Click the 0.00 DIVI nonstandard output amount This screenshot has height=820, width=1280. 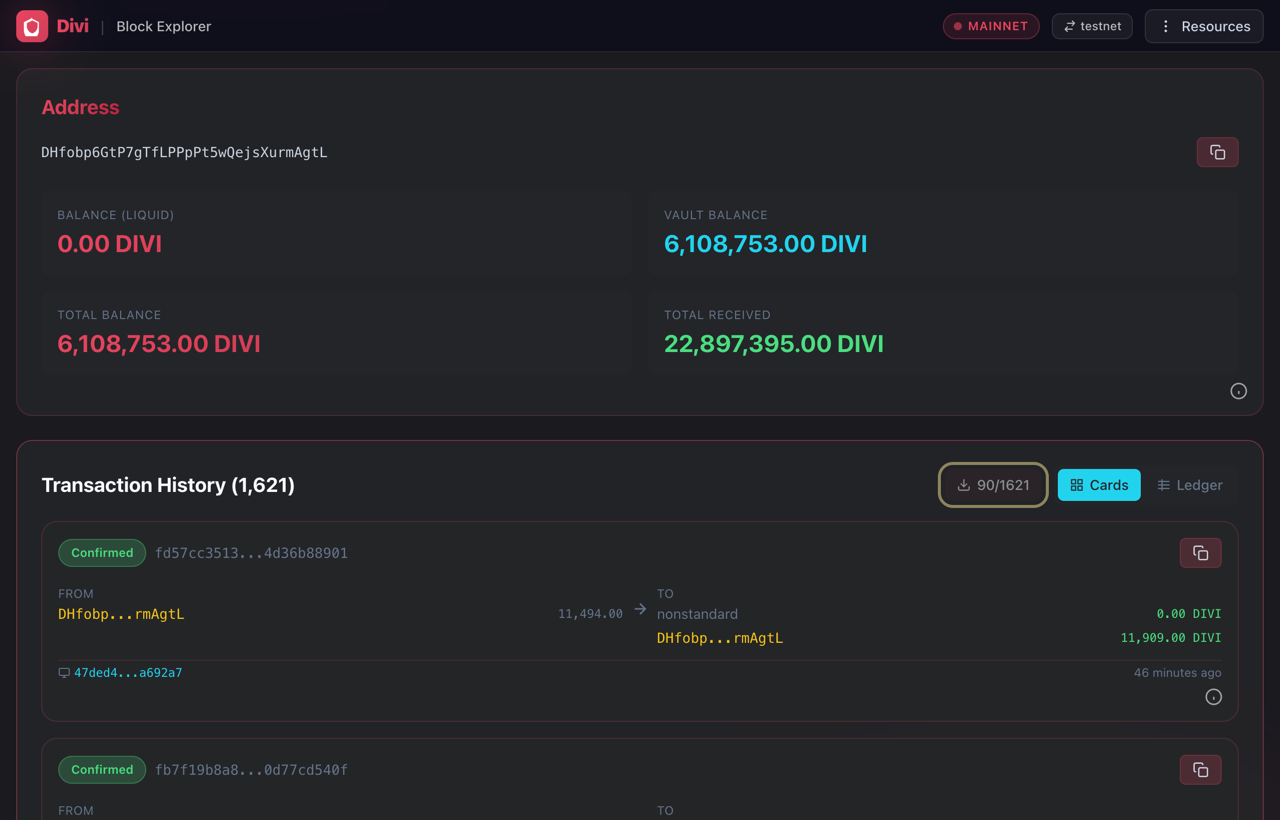(1189, 614)
